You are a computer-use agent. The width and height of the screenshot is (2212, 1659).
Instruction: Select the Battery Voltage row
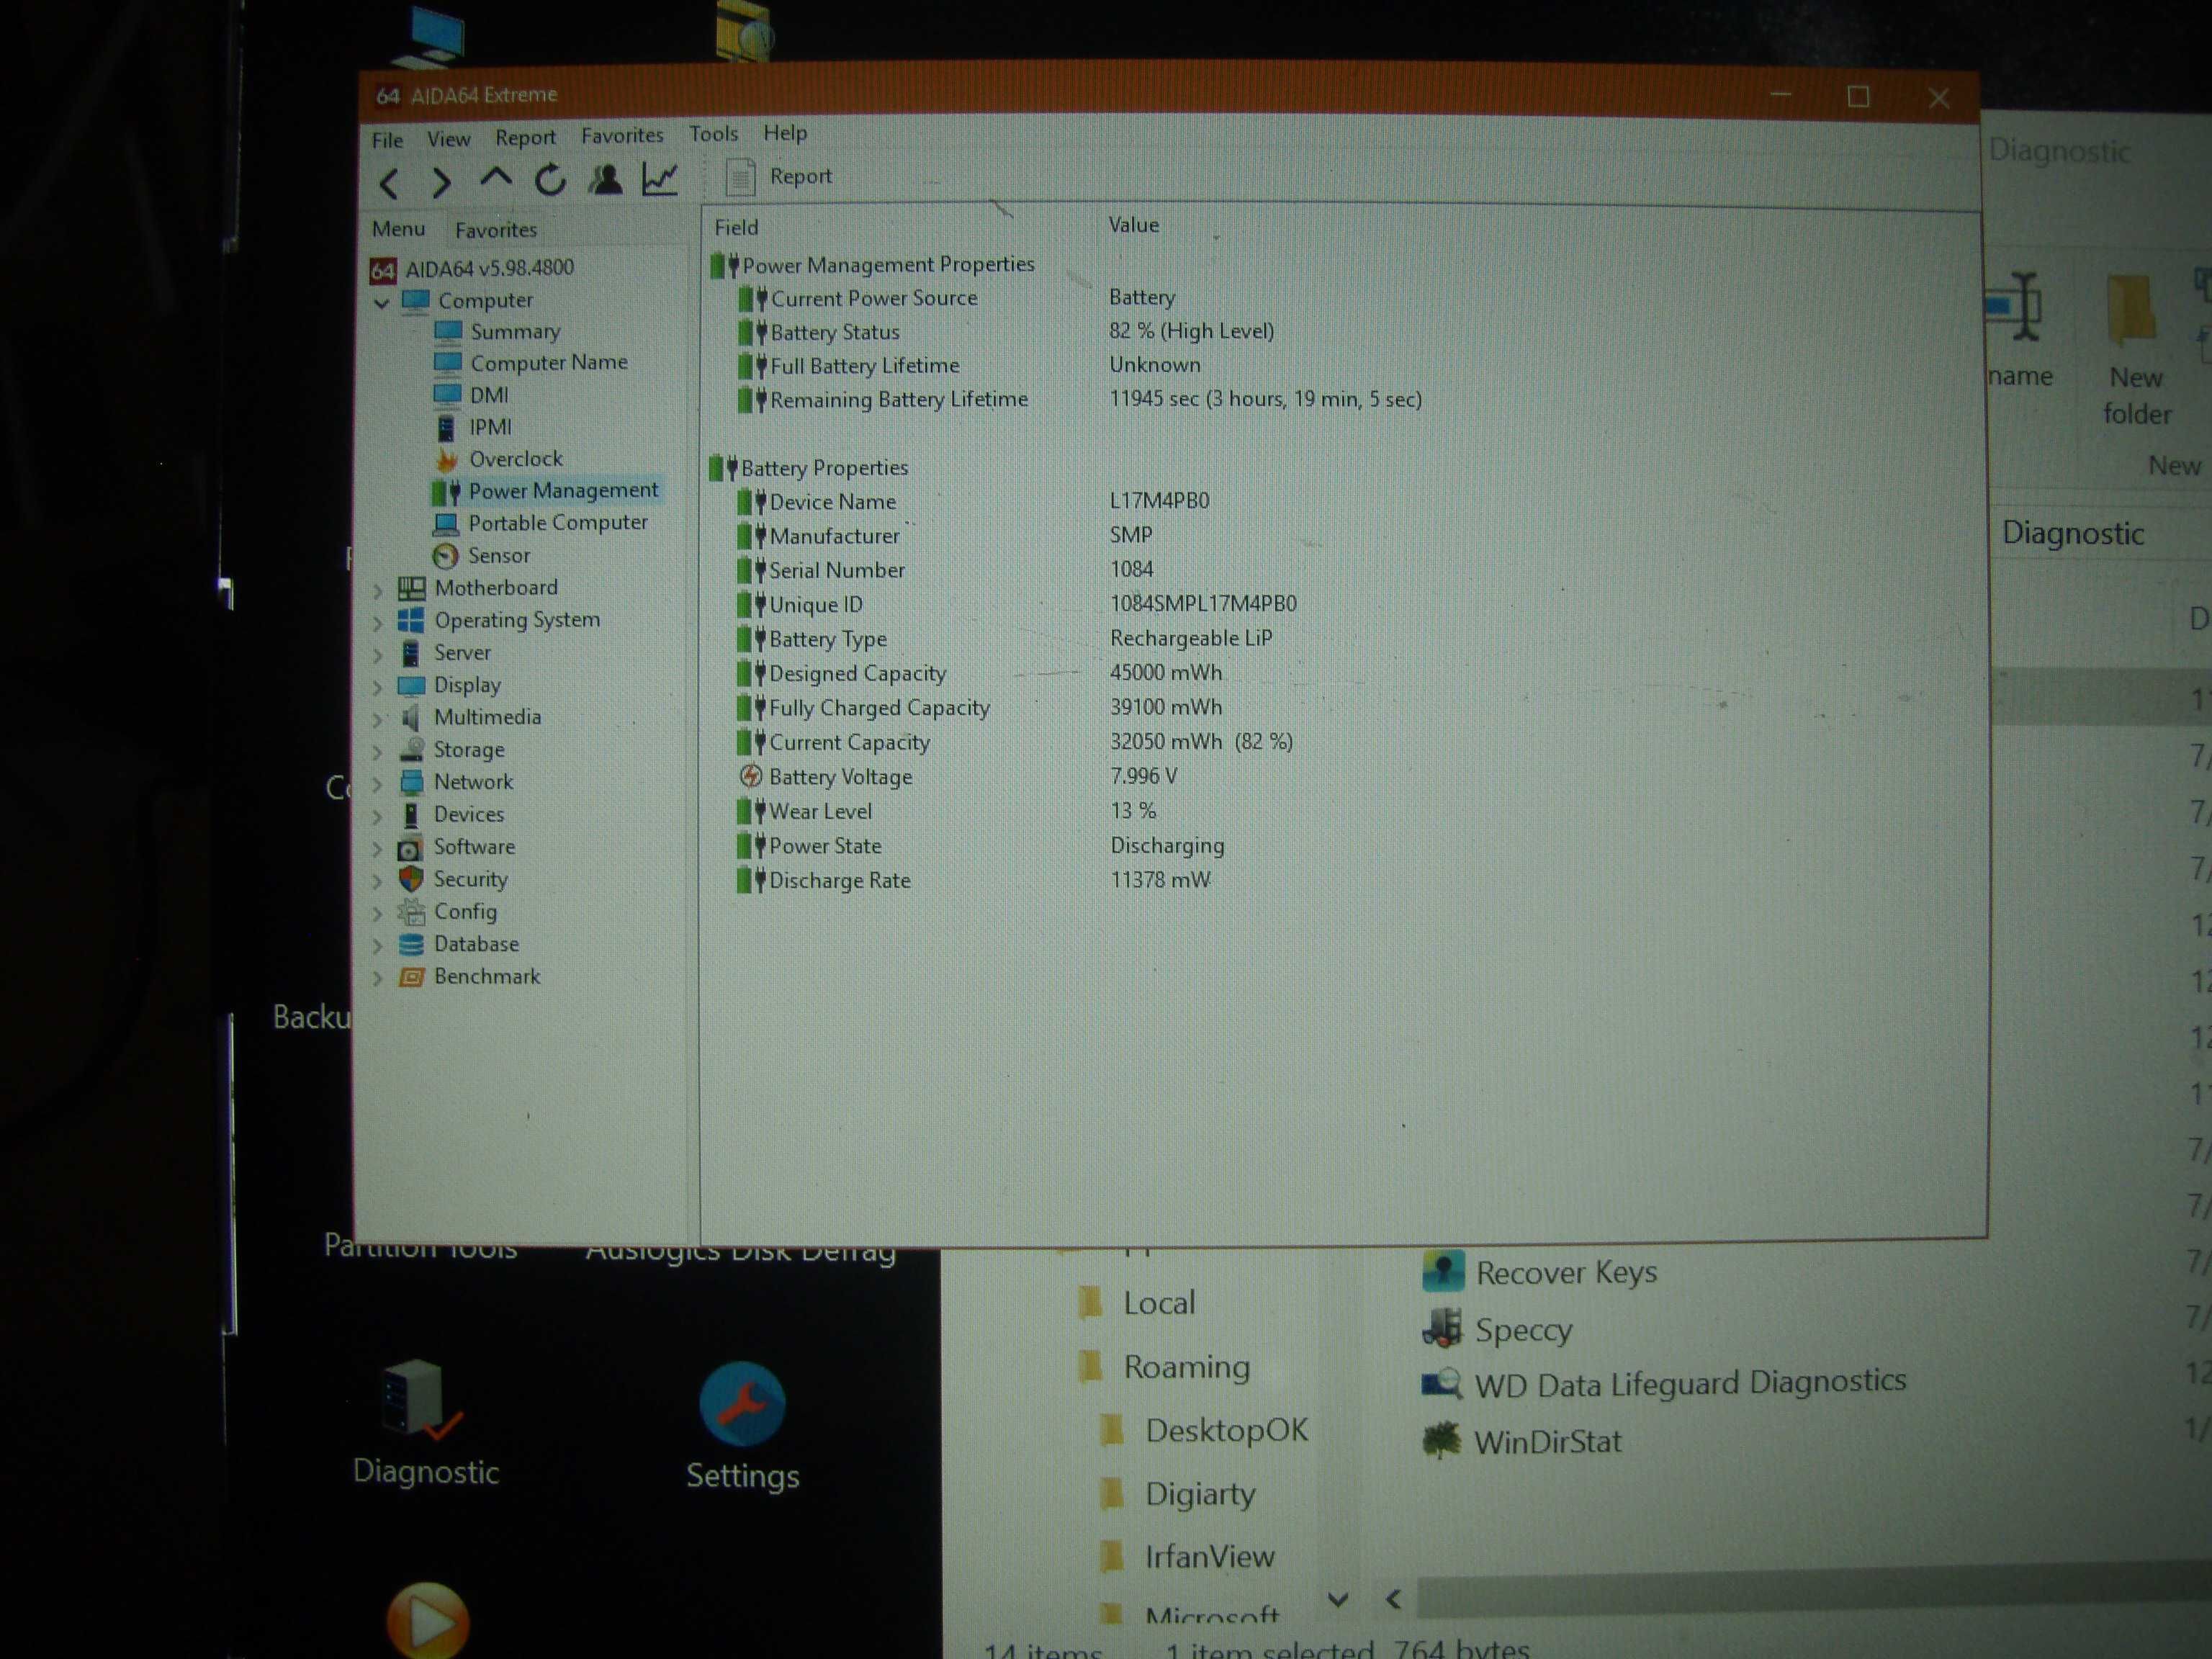click(958, 776)
